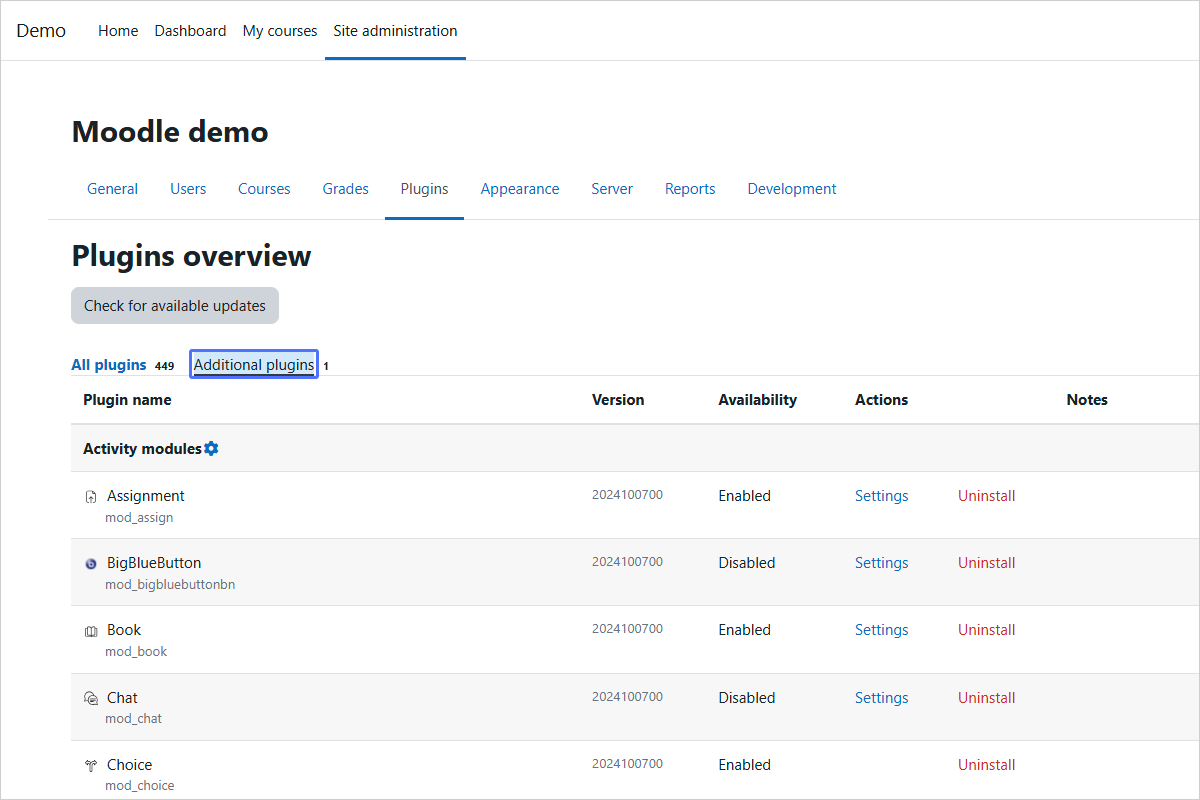The height and width of the screenshot is (800, 1200).
Task: Open My courses
Action: pos(280,31)
